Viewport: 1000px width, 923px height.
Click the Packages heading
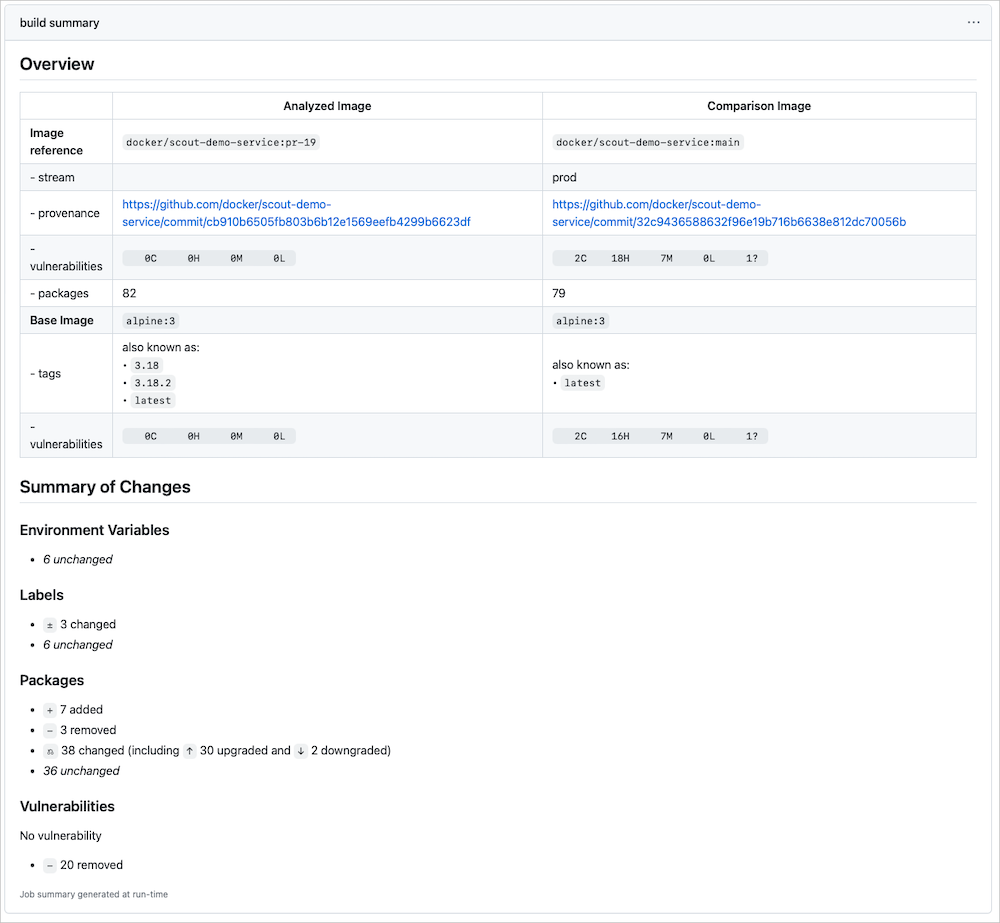coord(52,681)
